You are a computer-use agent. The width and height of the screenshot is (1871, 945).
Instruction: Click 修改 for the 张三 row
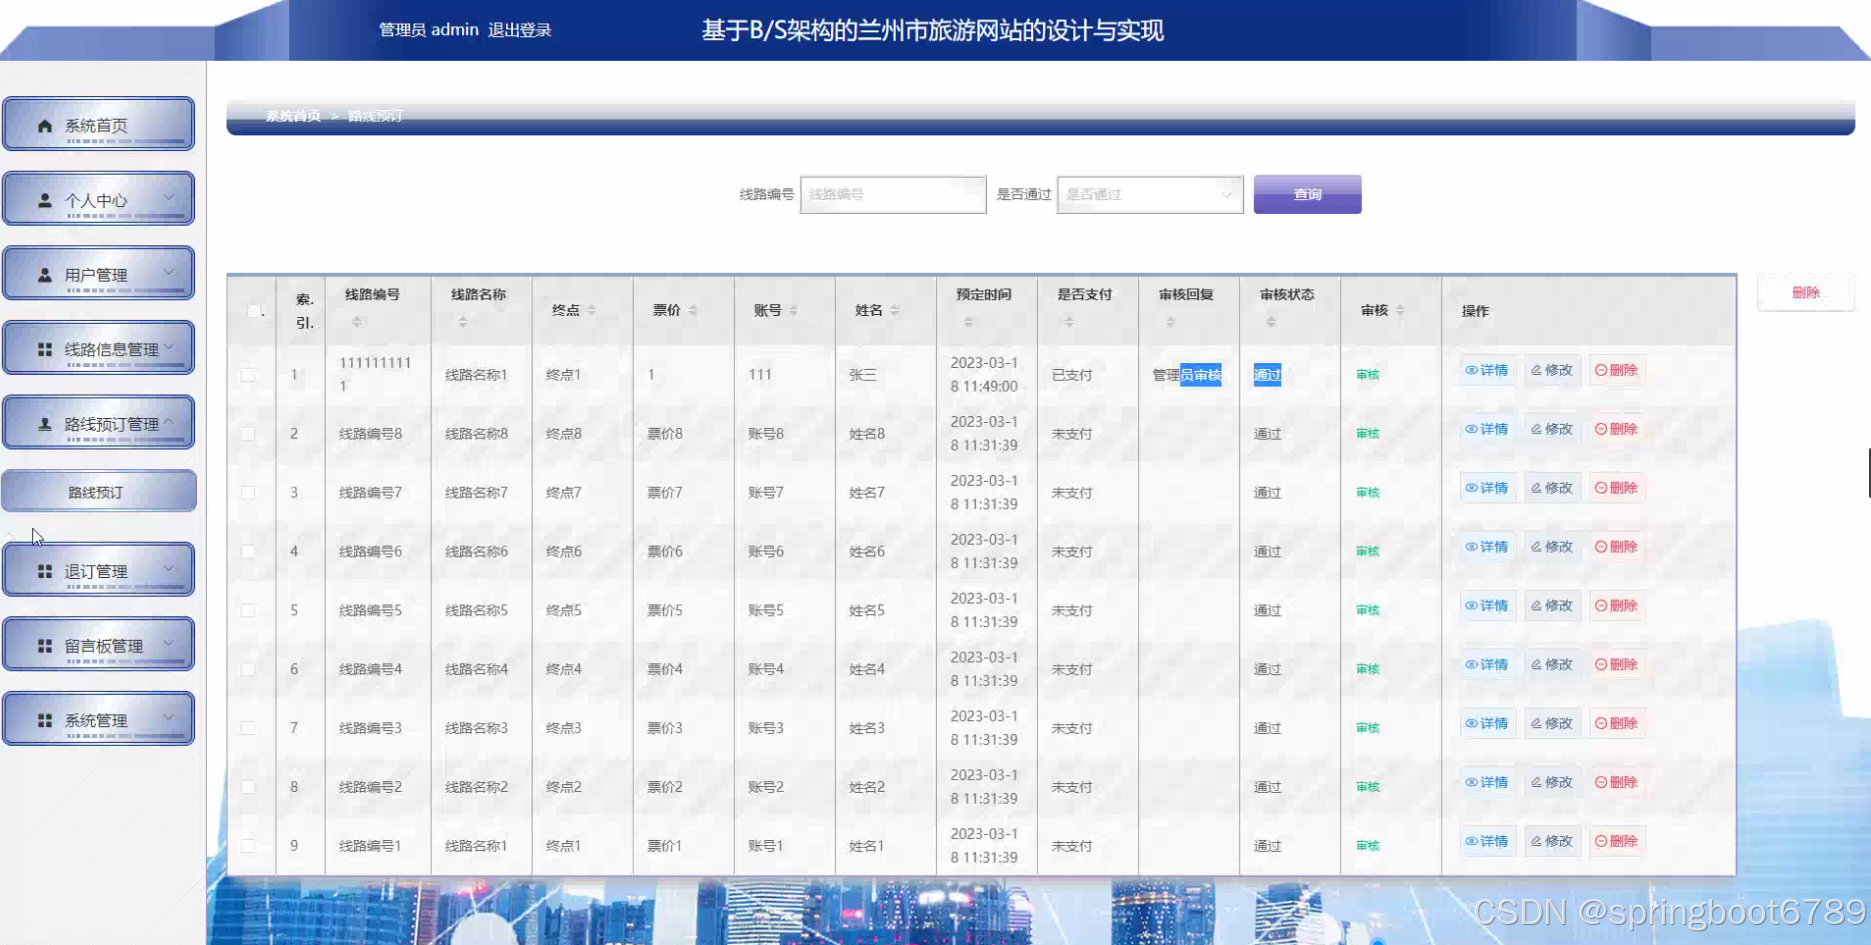[x=1552, y=370]
